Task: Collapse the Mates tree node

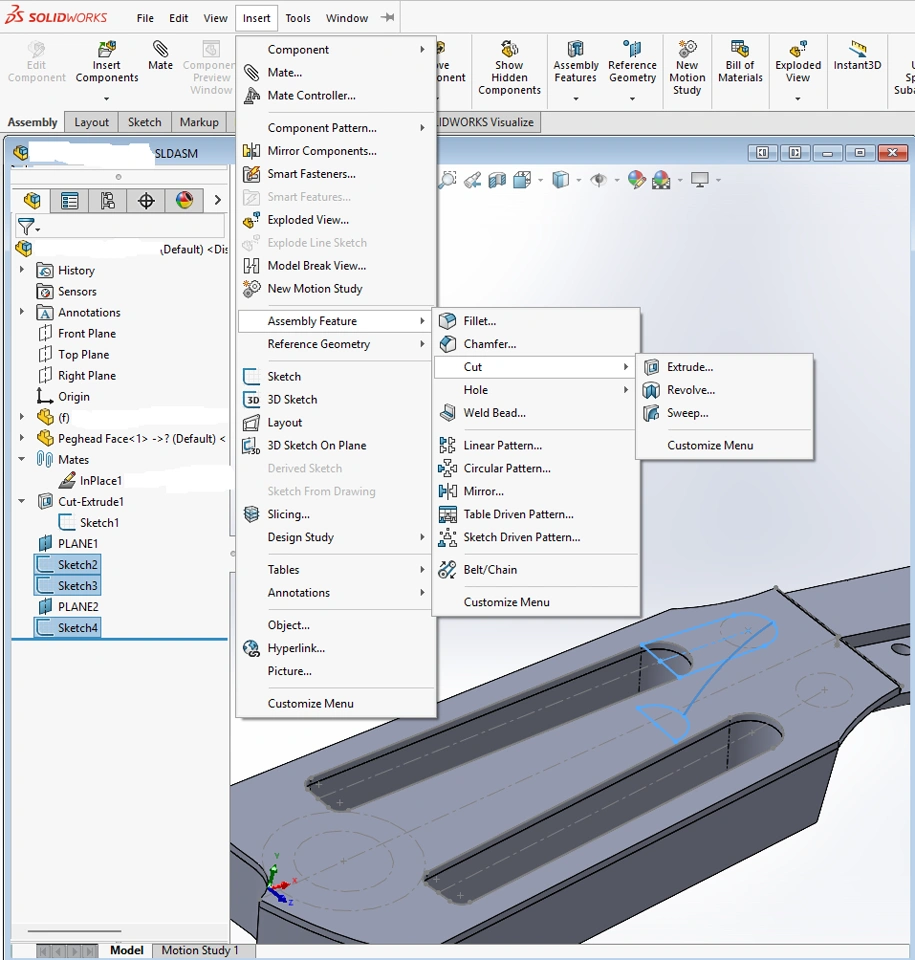Action: pyautogui.click(x=22, y=459)
